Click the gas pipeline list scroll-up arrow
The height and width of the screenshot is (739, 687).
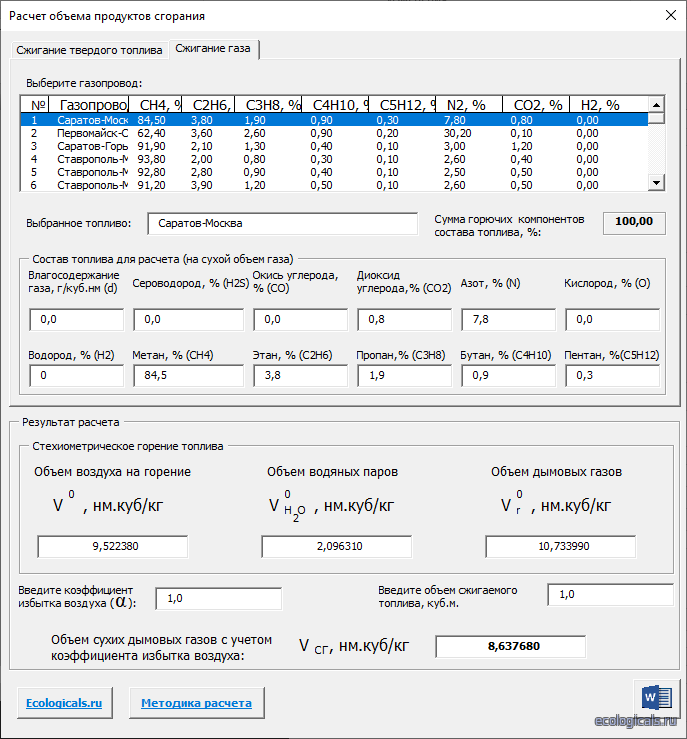click(656, 104)
